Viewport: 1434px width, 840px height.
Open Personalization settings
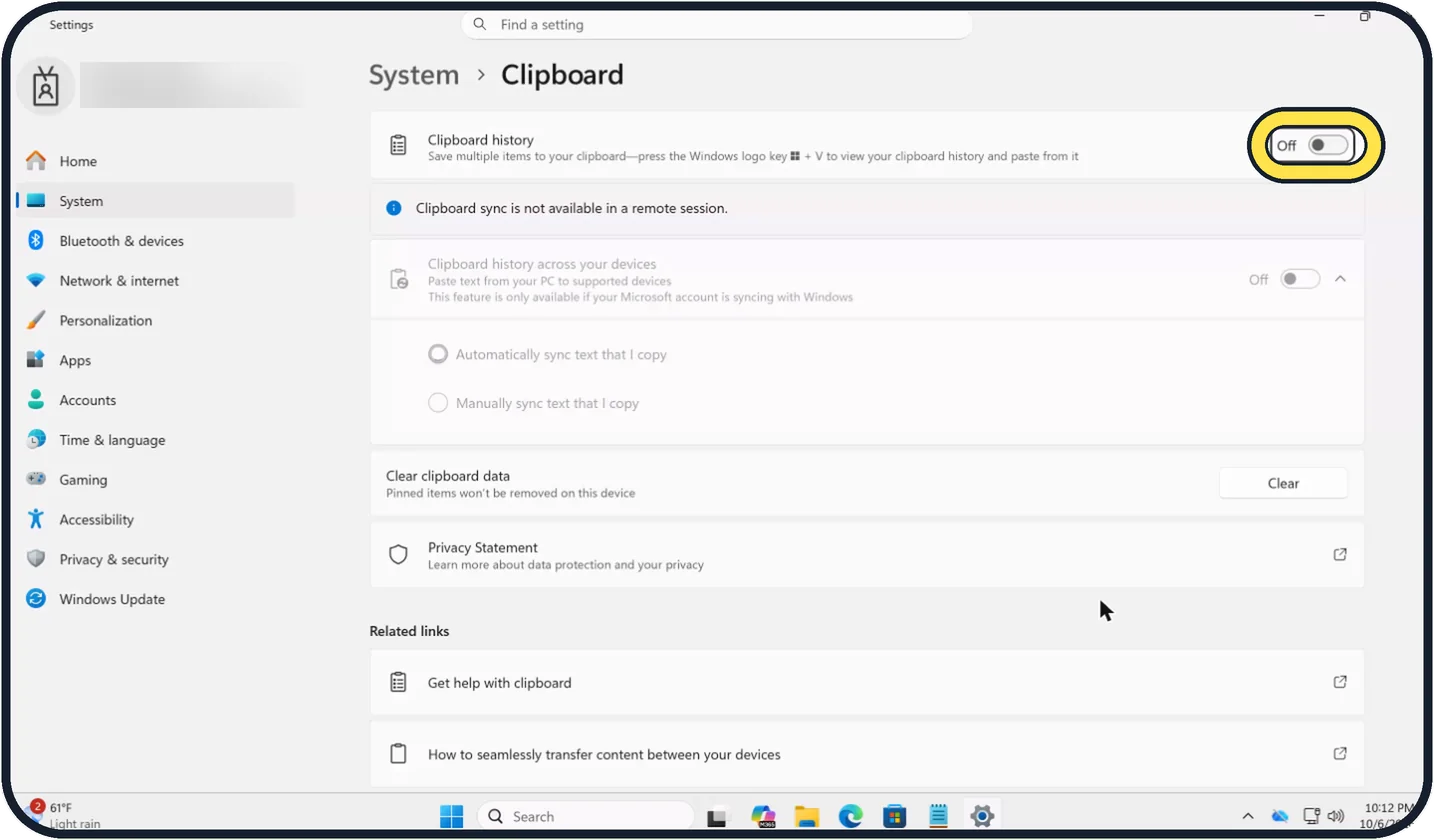[x=155, y=321]
